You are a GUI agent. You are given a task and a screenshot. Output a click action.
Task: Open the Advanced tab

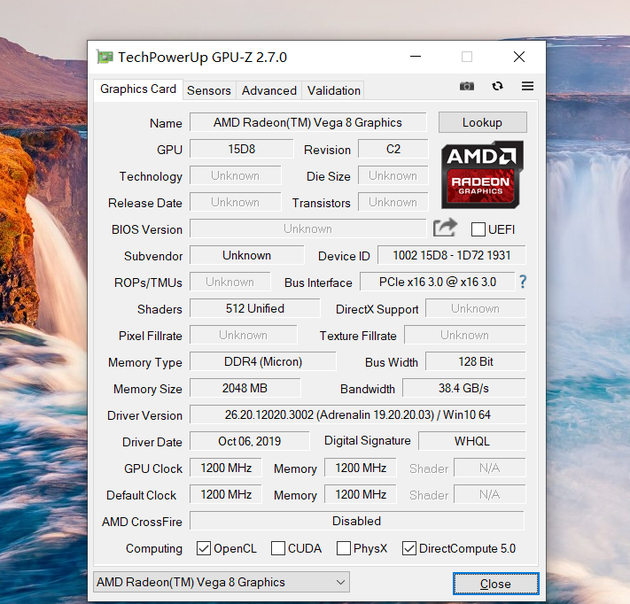pos(269,90)
